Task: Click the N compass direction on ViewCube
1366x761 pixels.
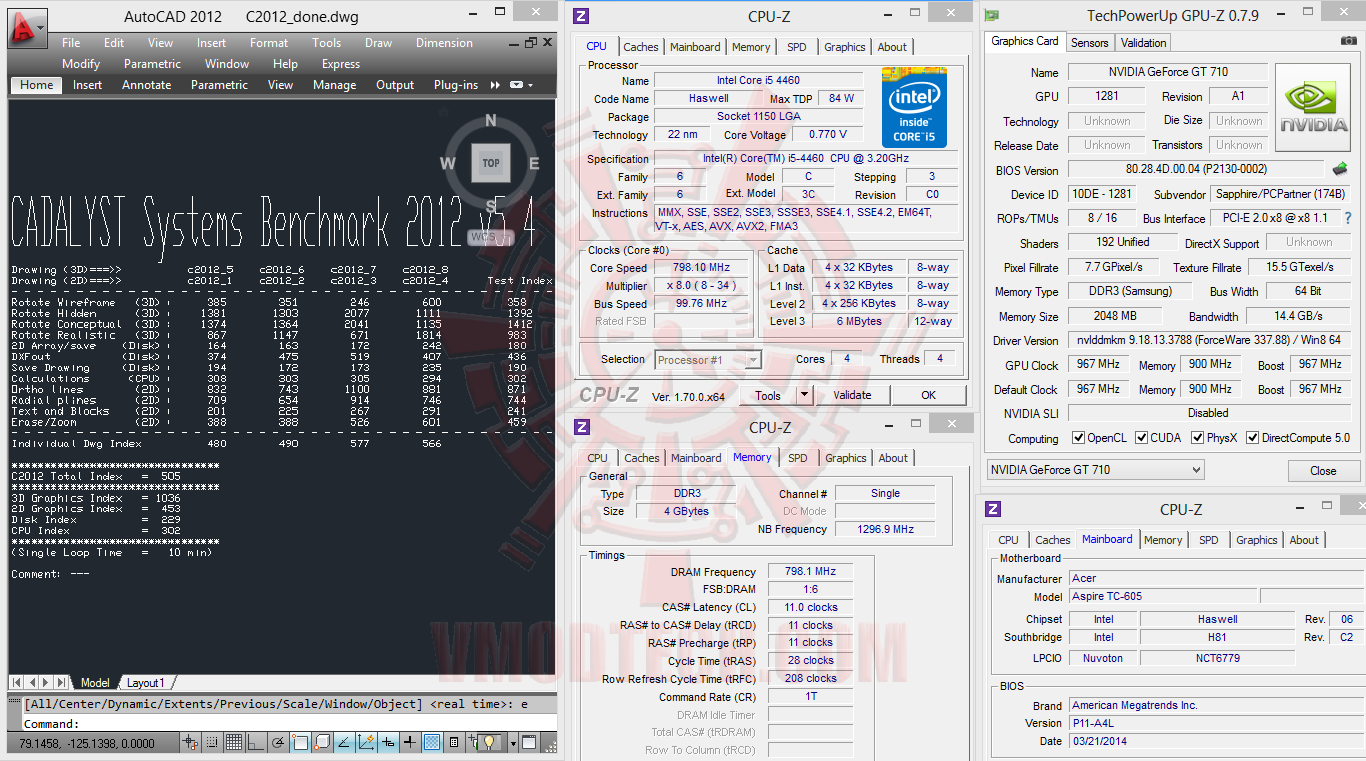Action: coord(490,121)
